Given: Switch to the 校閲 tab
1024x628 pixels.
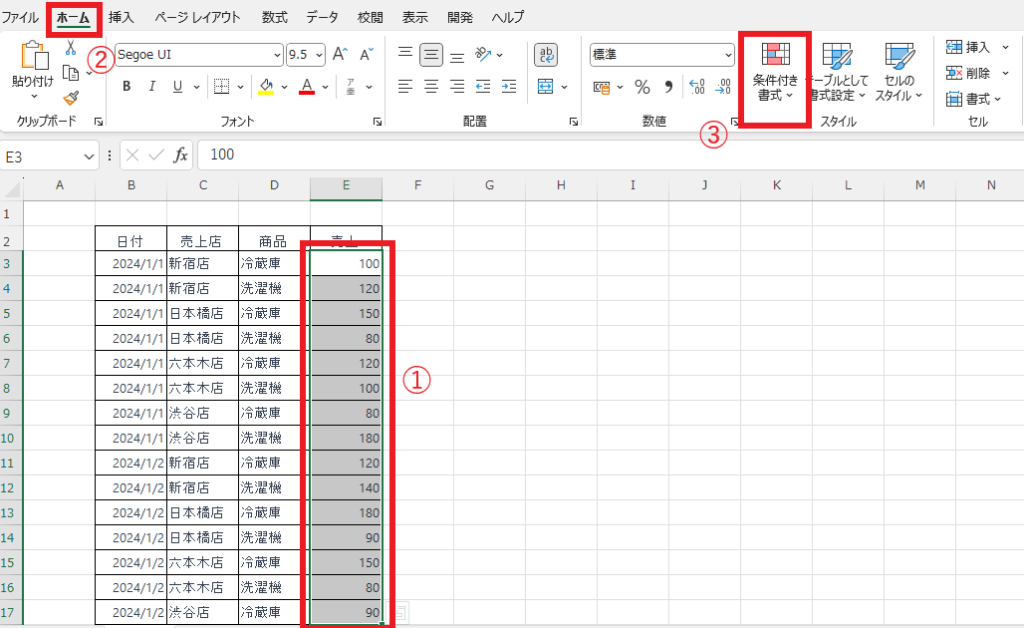Looking at the screenshot, I should click(x=370, y=18).
